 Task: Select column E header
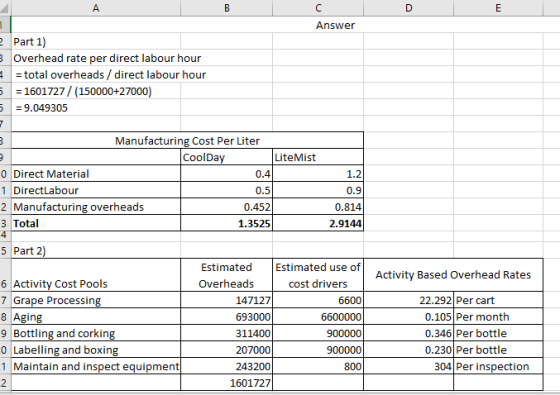click(498, 8)
